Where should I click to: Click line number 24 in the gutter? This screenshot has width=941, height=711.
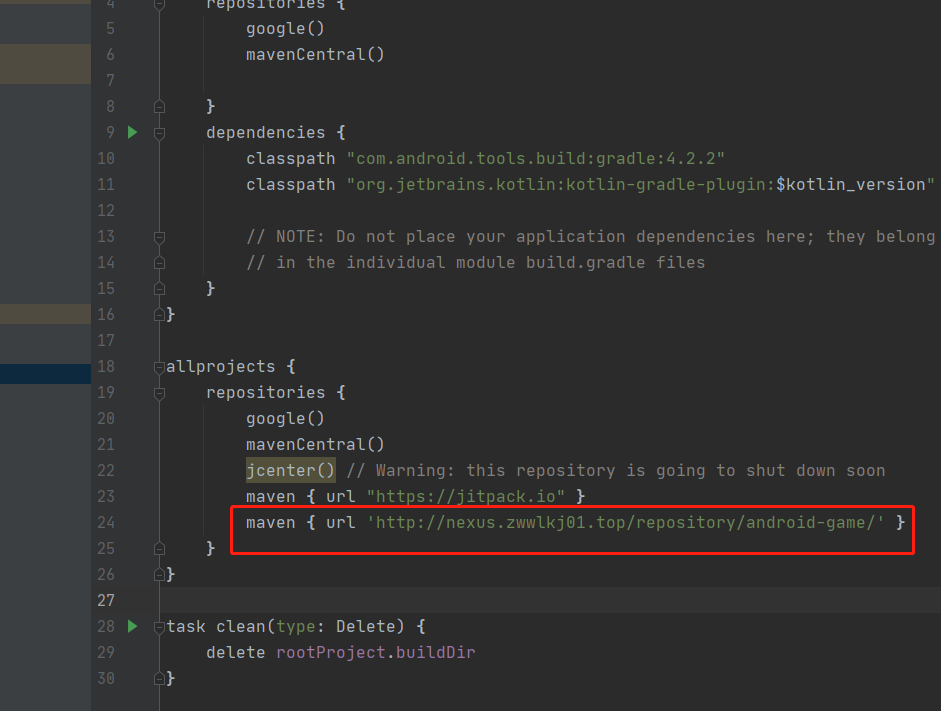click(x=106, y=522)
